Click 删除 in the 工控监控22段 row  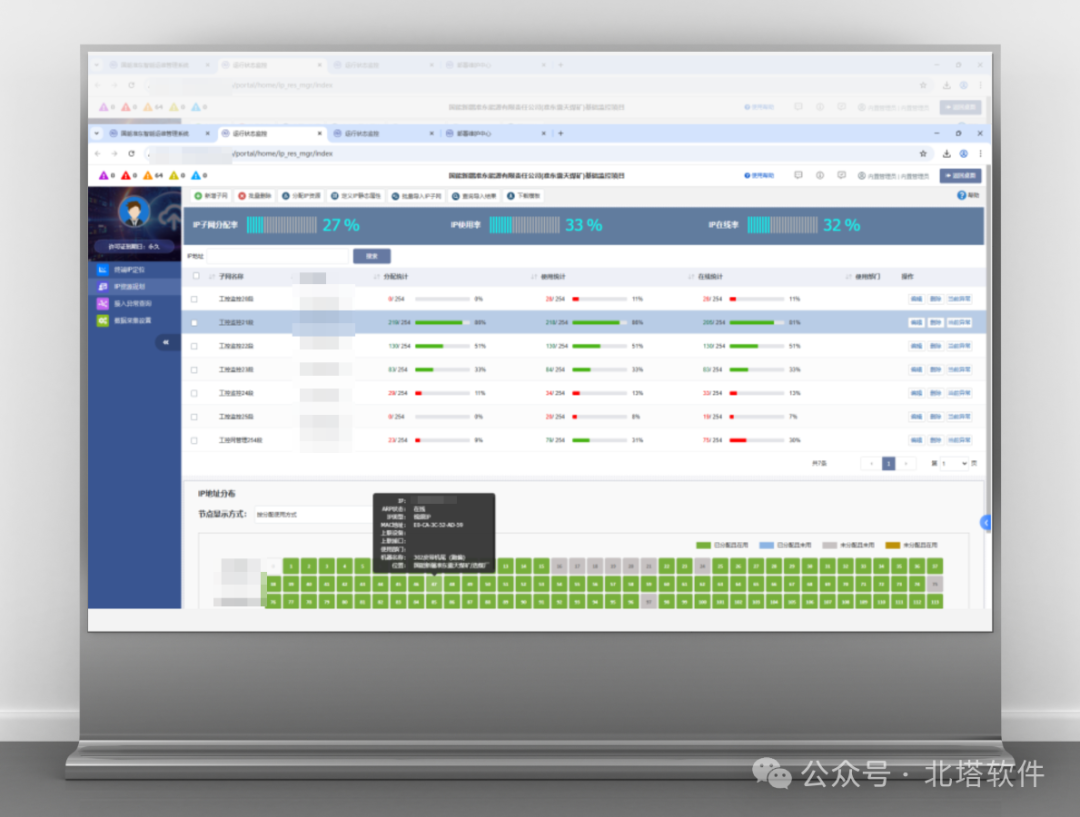tap(935, 347)
